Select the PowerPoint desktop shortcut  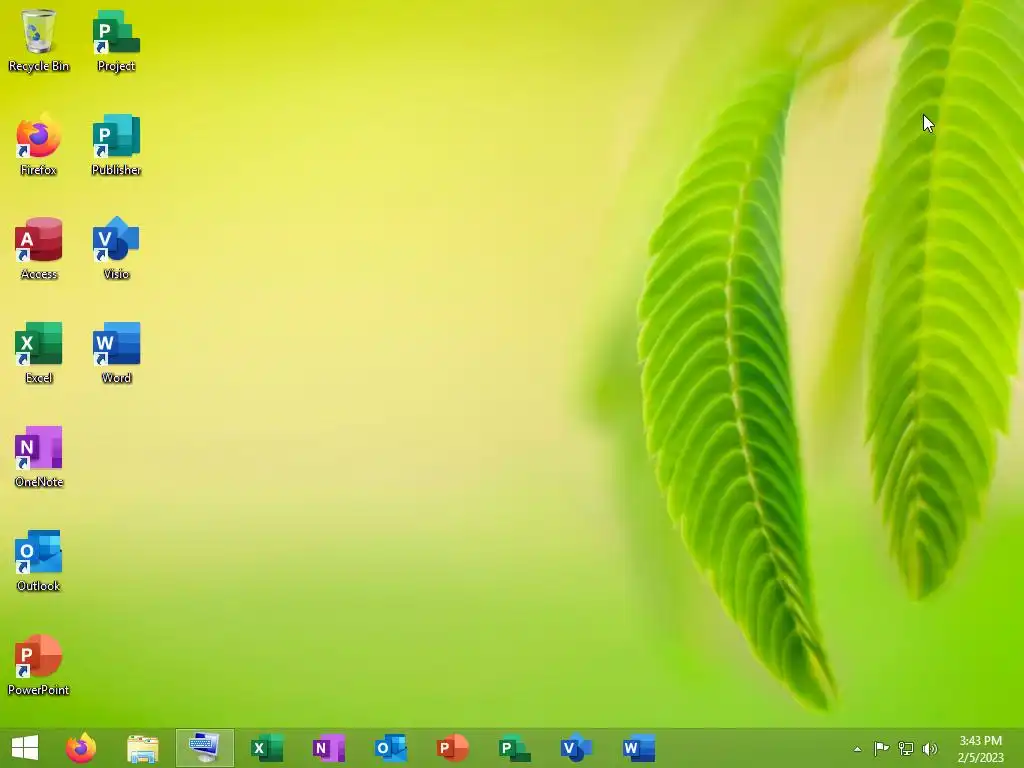39,664
